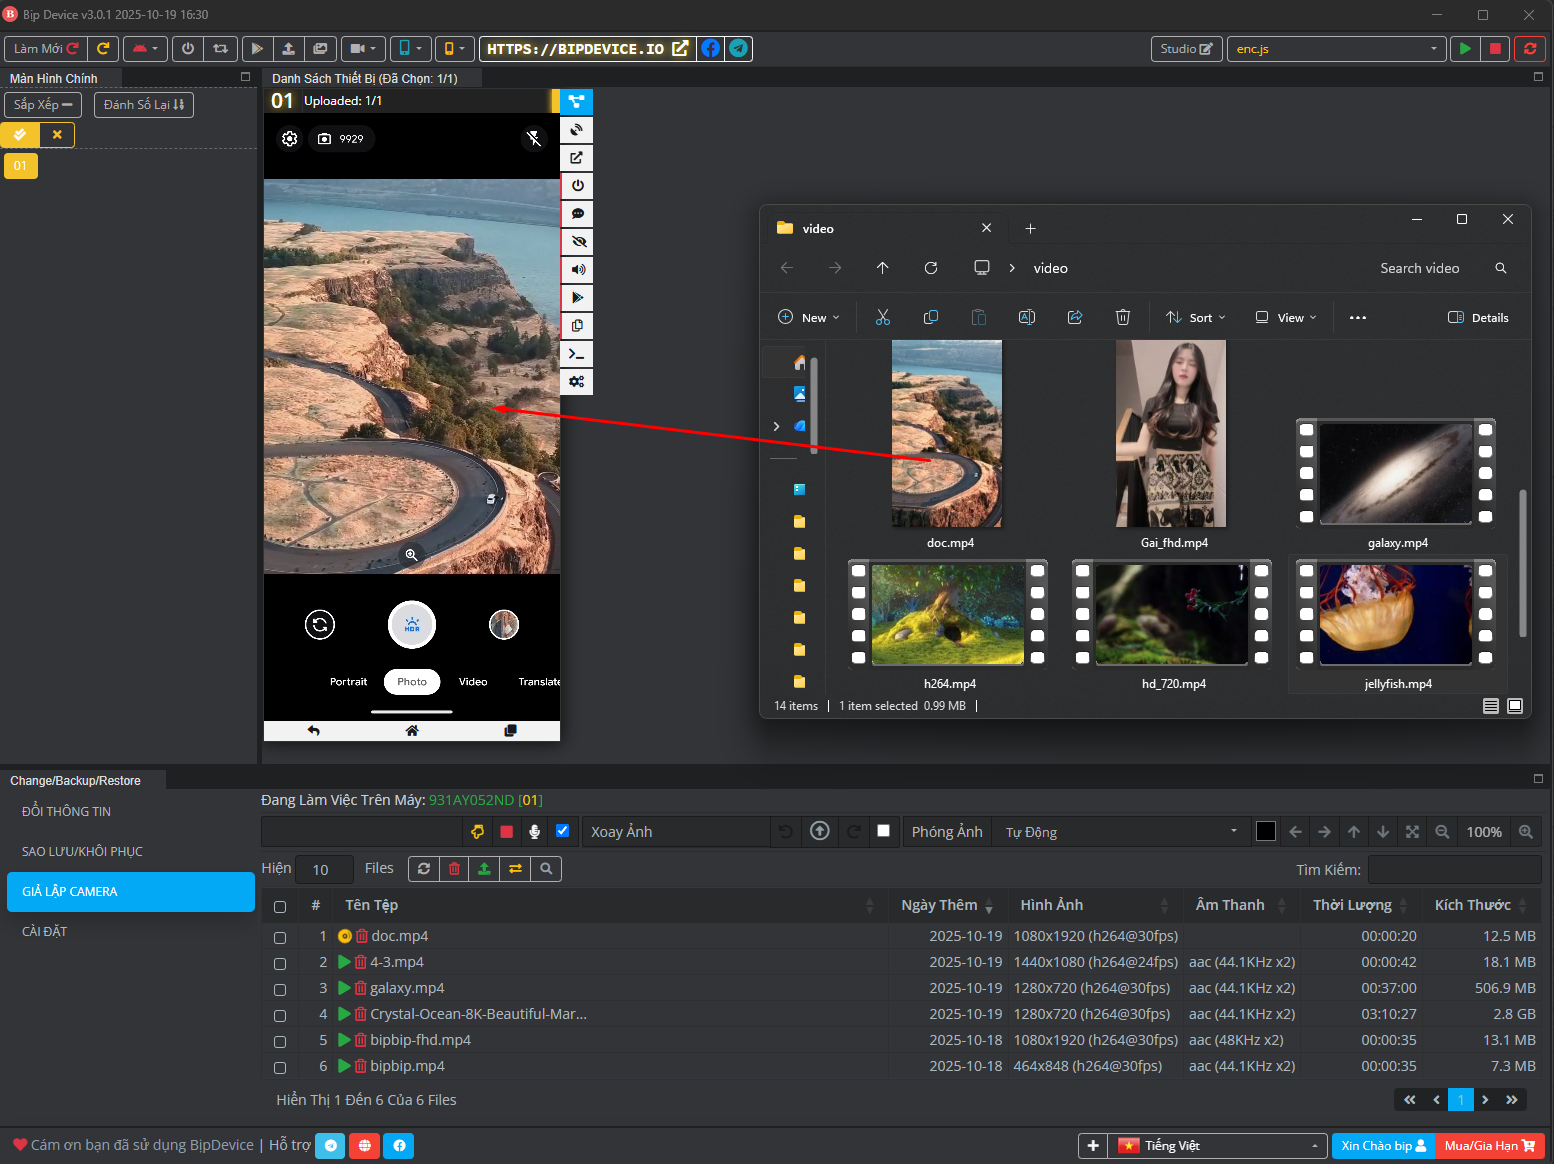The image size is (1554, 1164).
Task: Click the red trash icon in Files toolbar
Action: click(454, 868)
